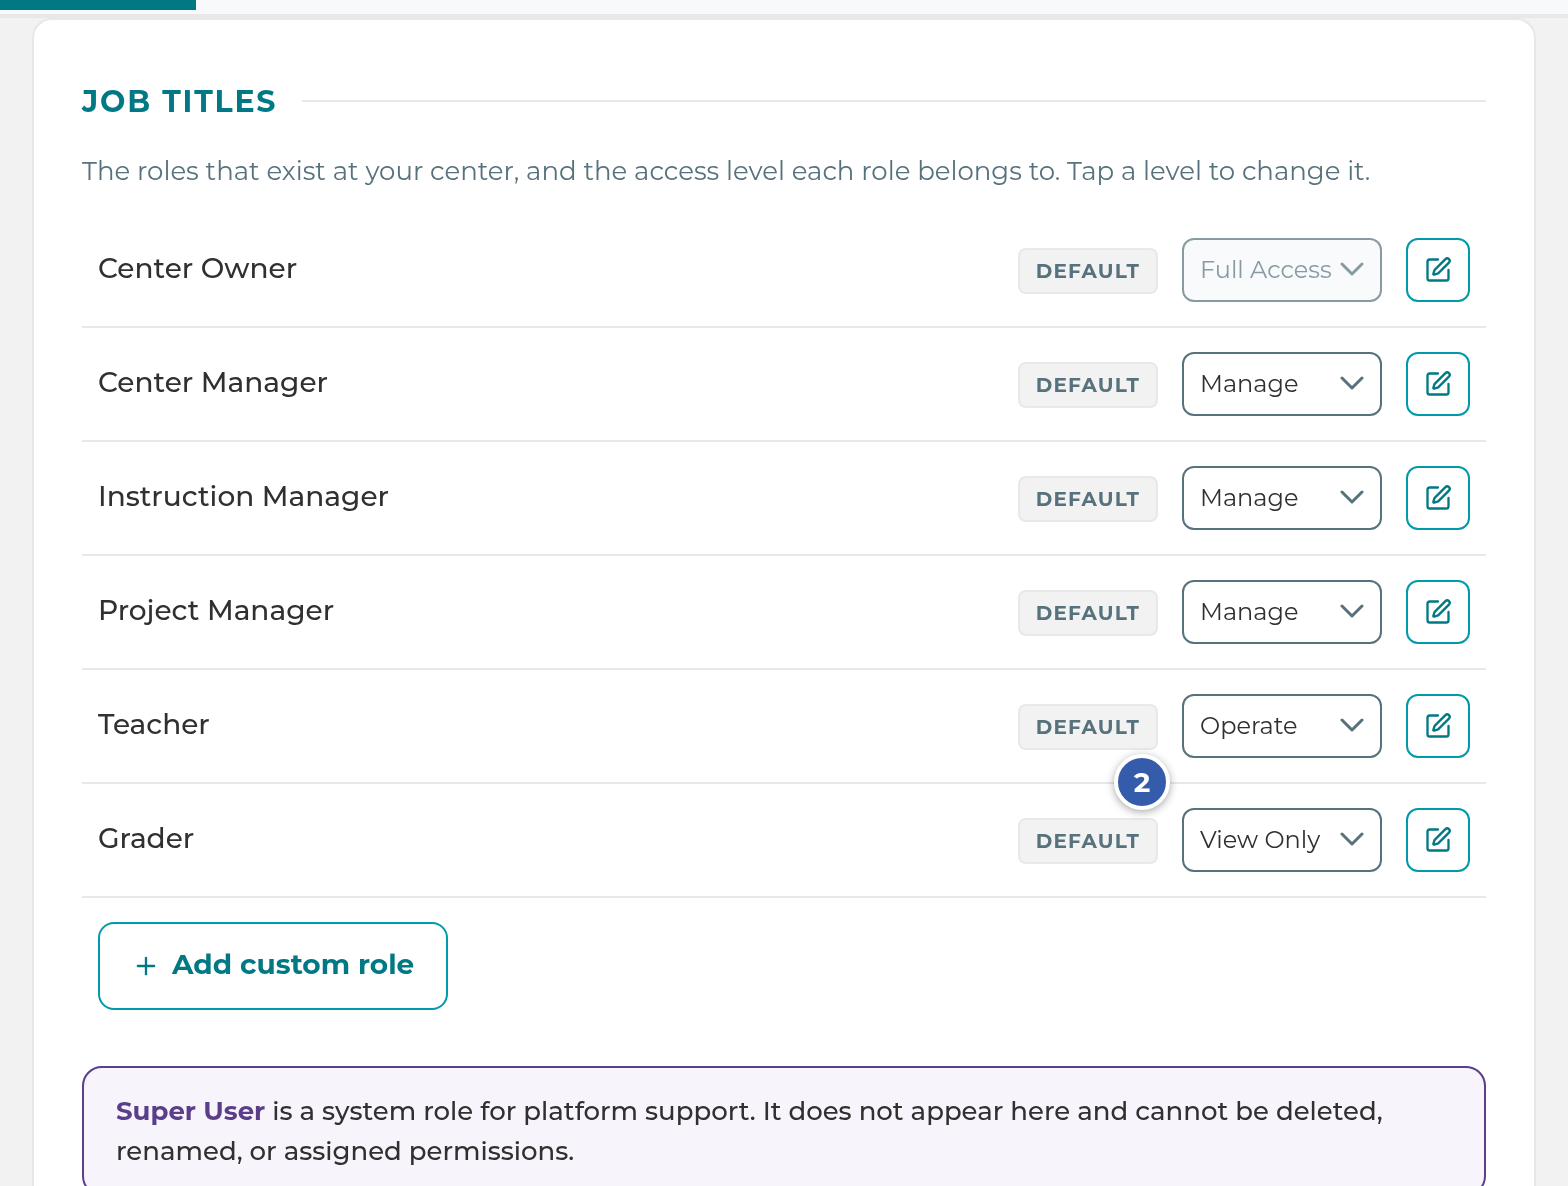The image size is (1568, 1186).
Task: Open Project Manager access level dropdown
Action: [x=1281, y=612]
